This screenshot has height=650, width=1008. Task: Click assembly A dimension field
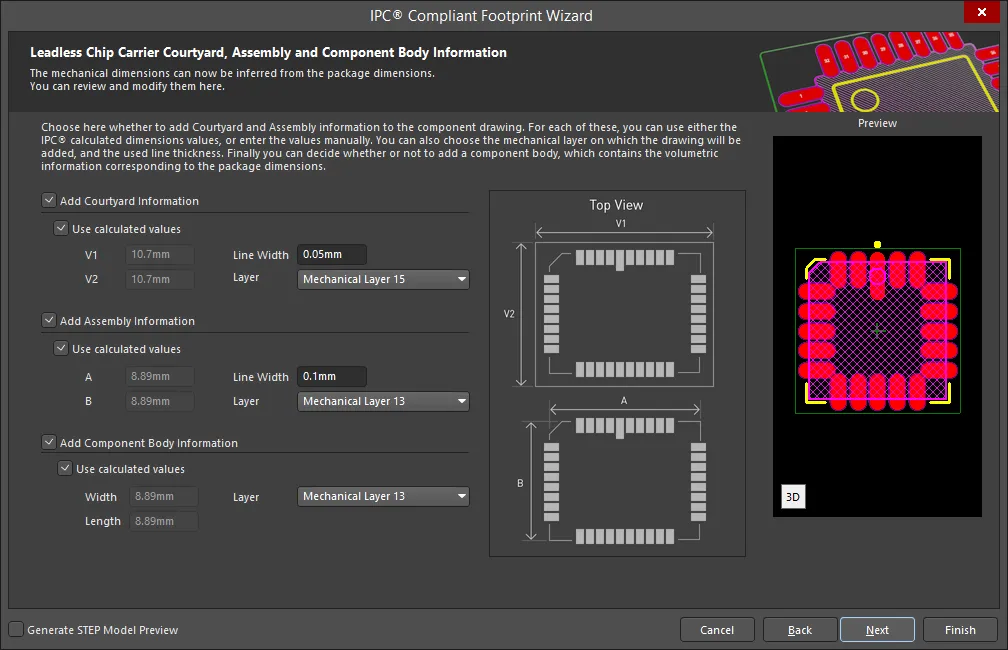159,376
